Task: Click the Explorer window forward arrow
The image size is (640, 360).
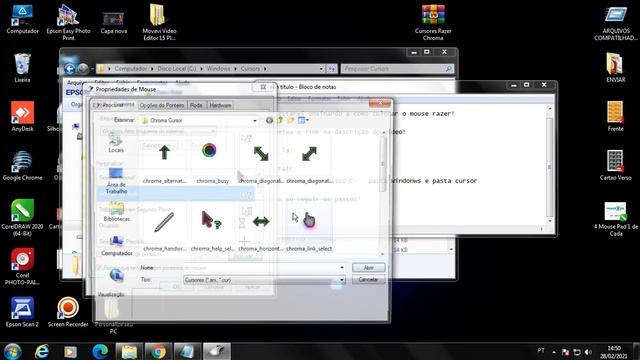Action: pos(83,69)
